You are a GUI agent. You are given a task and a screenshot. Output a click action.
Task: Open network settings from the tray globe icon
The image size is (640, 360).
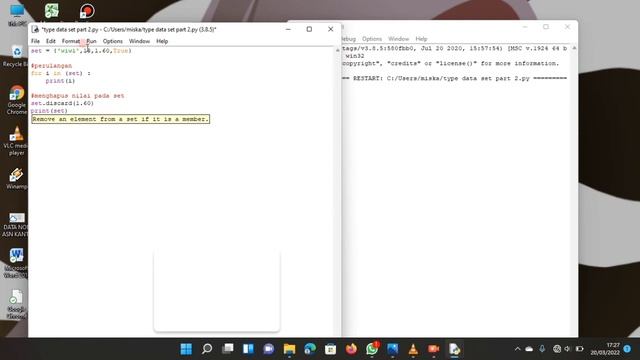point(557,349)
